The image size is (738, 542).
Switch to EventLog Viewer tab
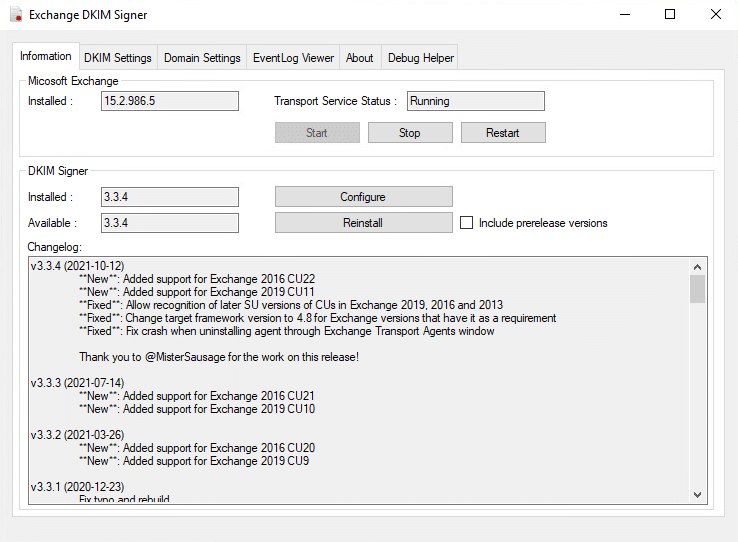point(293,58)
